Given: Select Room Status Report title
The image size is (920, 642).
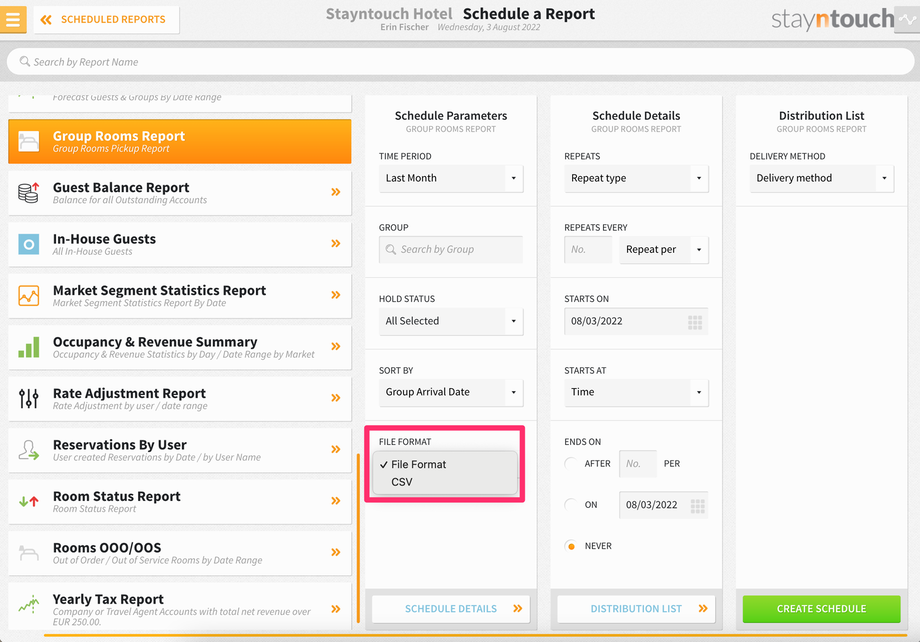Looking at the screenshot, I should coord(117,496).
